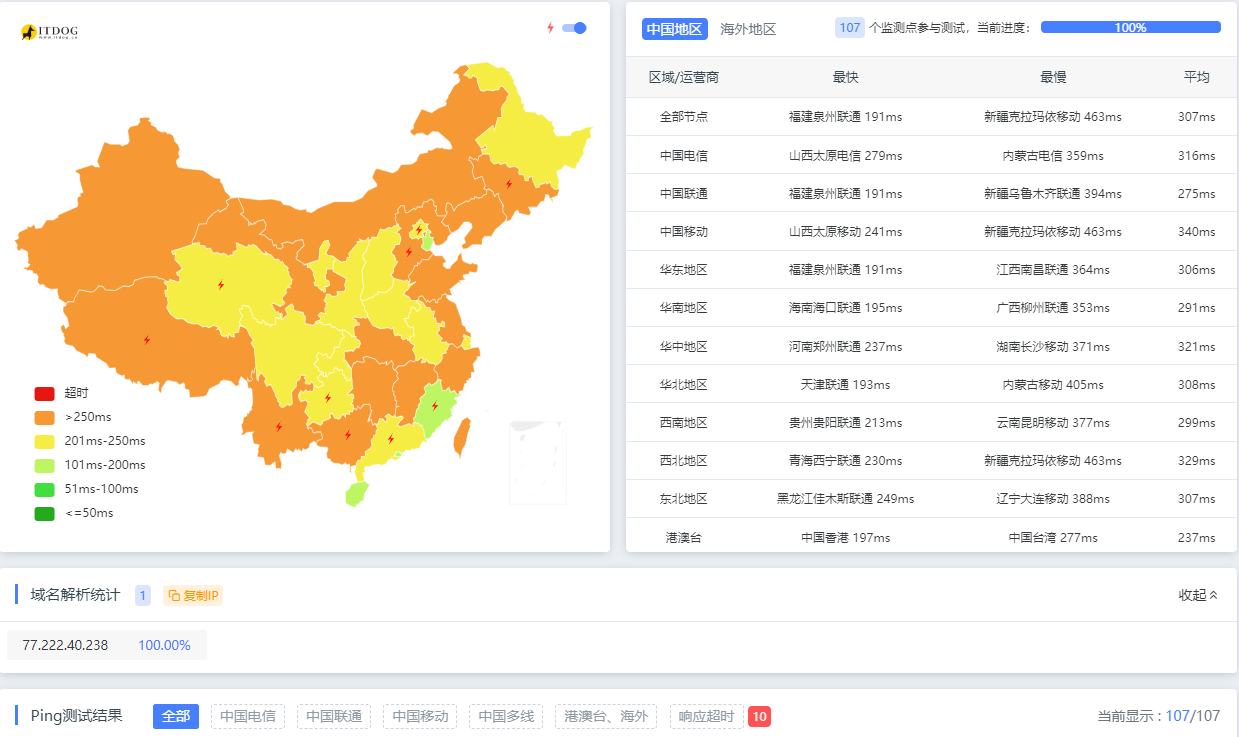
Task: Click the lightning marker on Heilongjiang/Jilin area
Action: (x=508, y=184)
